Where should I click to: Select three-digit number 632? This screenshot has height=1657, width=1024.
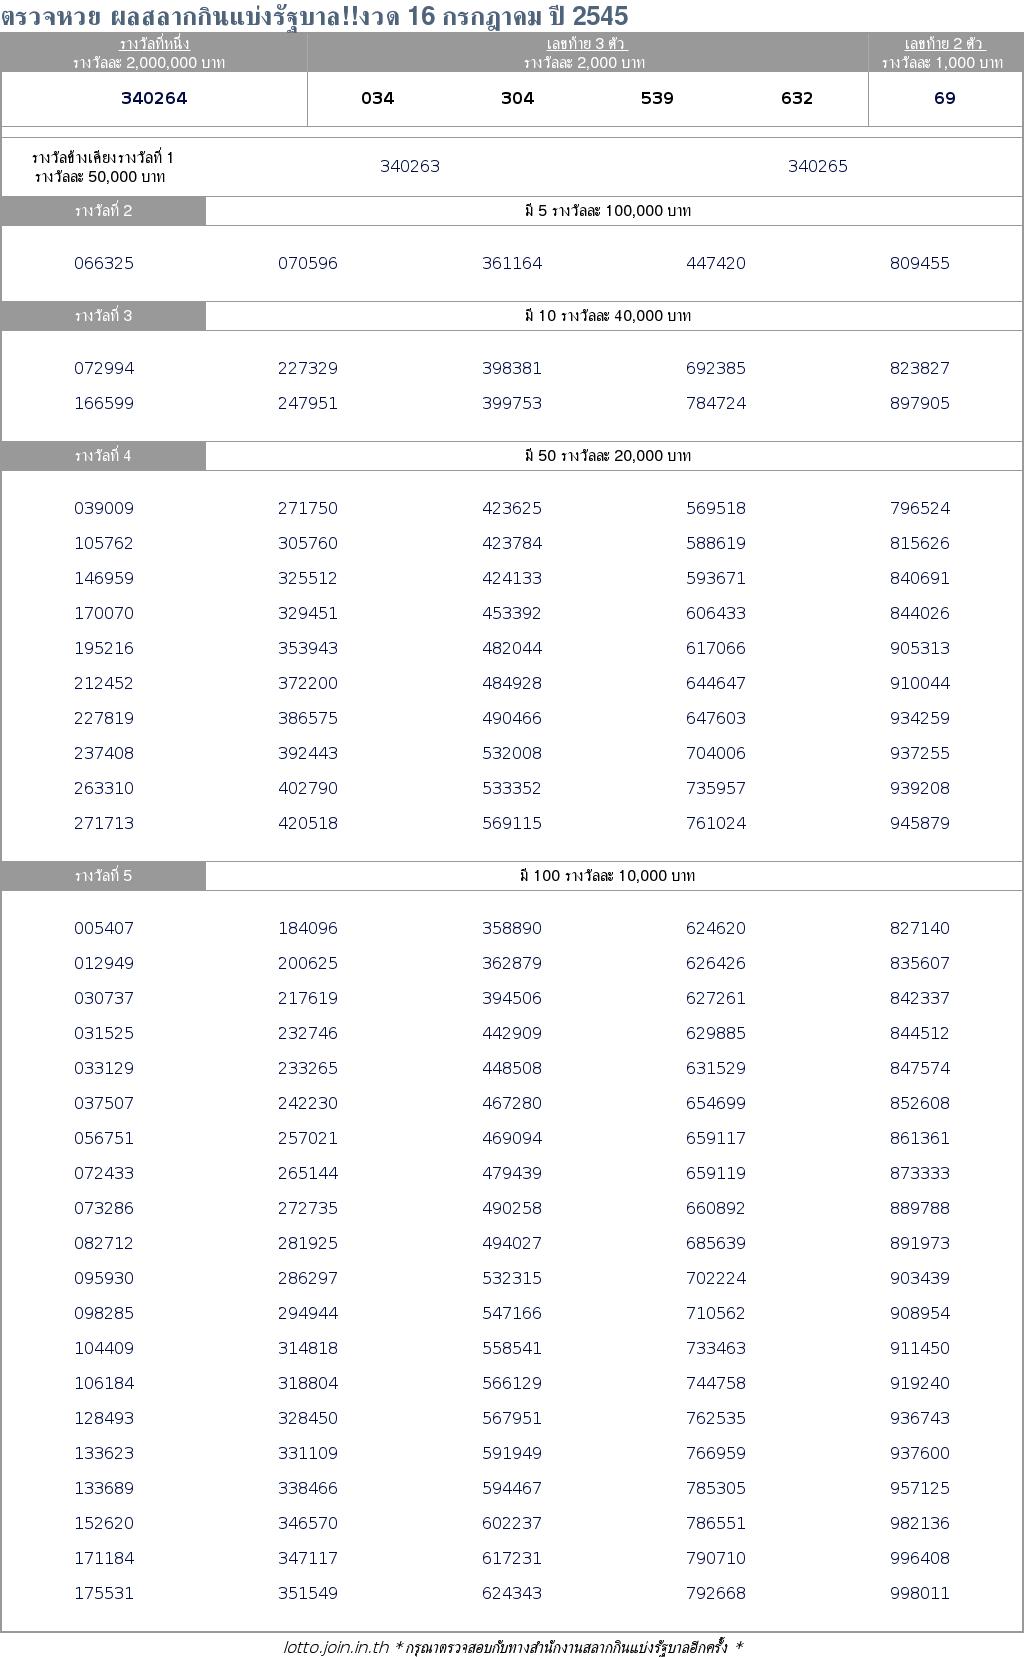(797, 98)
